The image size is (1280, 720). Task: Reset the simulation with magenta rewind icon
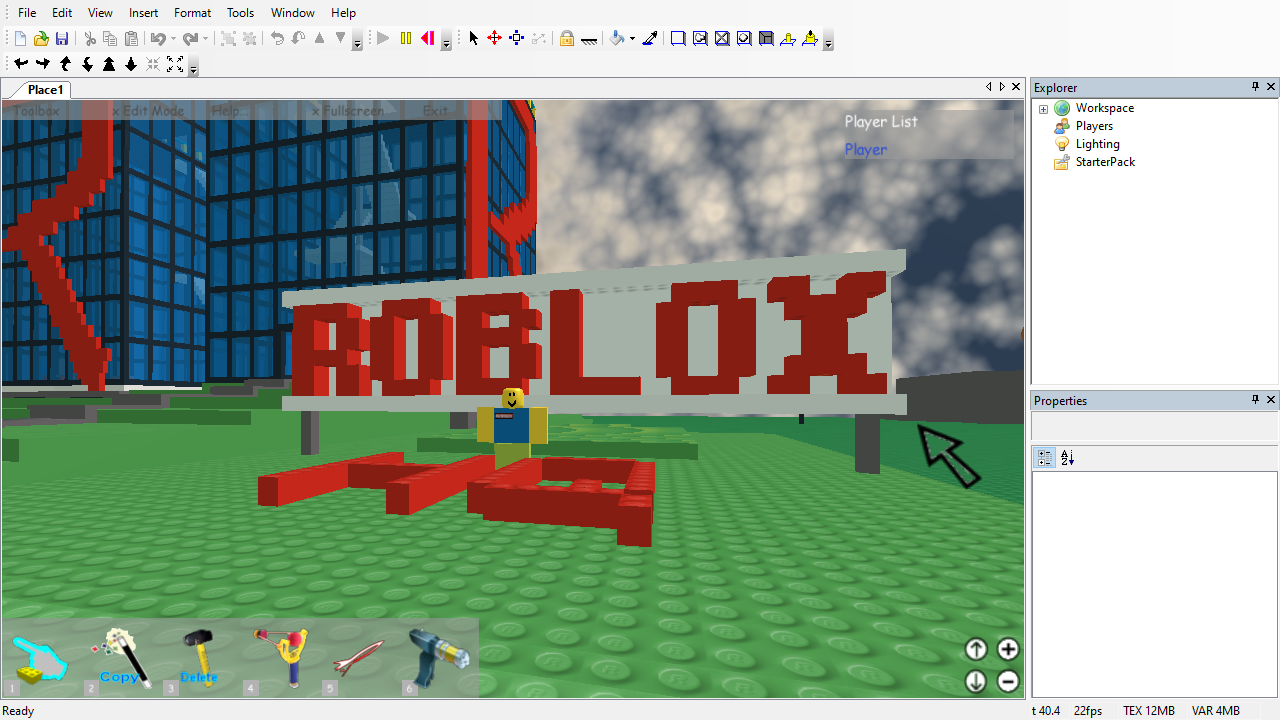(428, 39)
